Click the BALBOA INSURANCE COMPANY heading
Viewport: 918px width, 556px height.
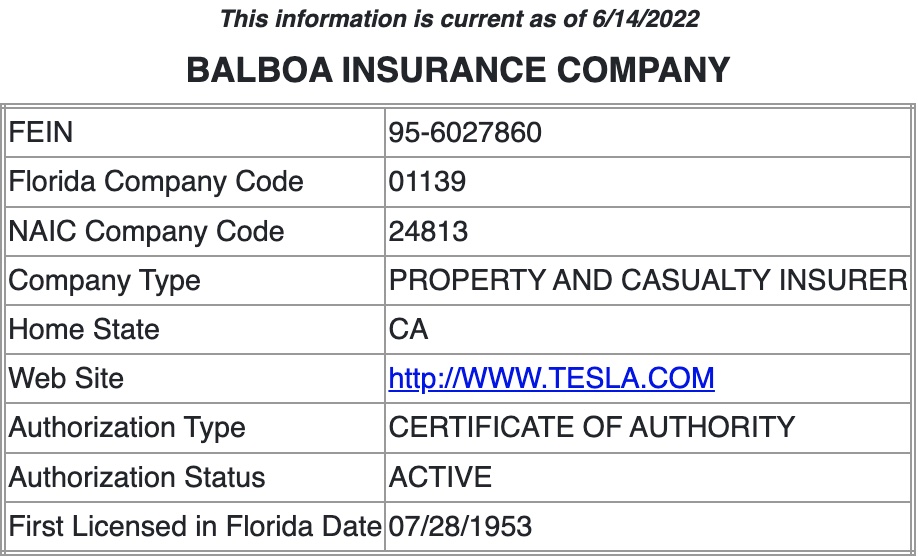[x=458, y=70]
